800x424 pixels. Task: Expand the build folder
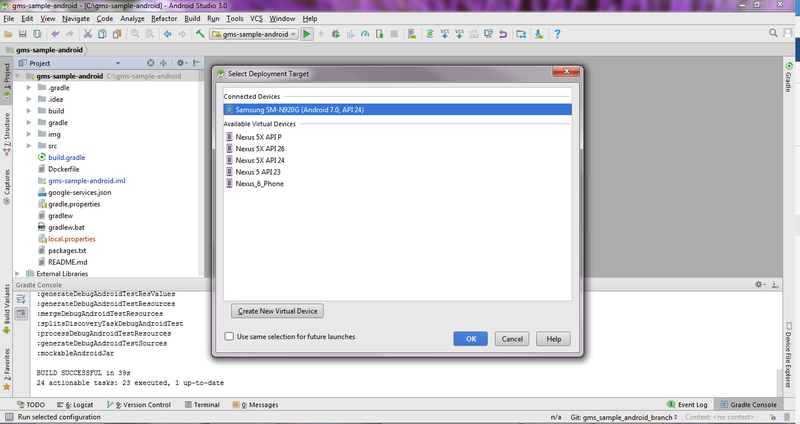[x=29, y=111]
